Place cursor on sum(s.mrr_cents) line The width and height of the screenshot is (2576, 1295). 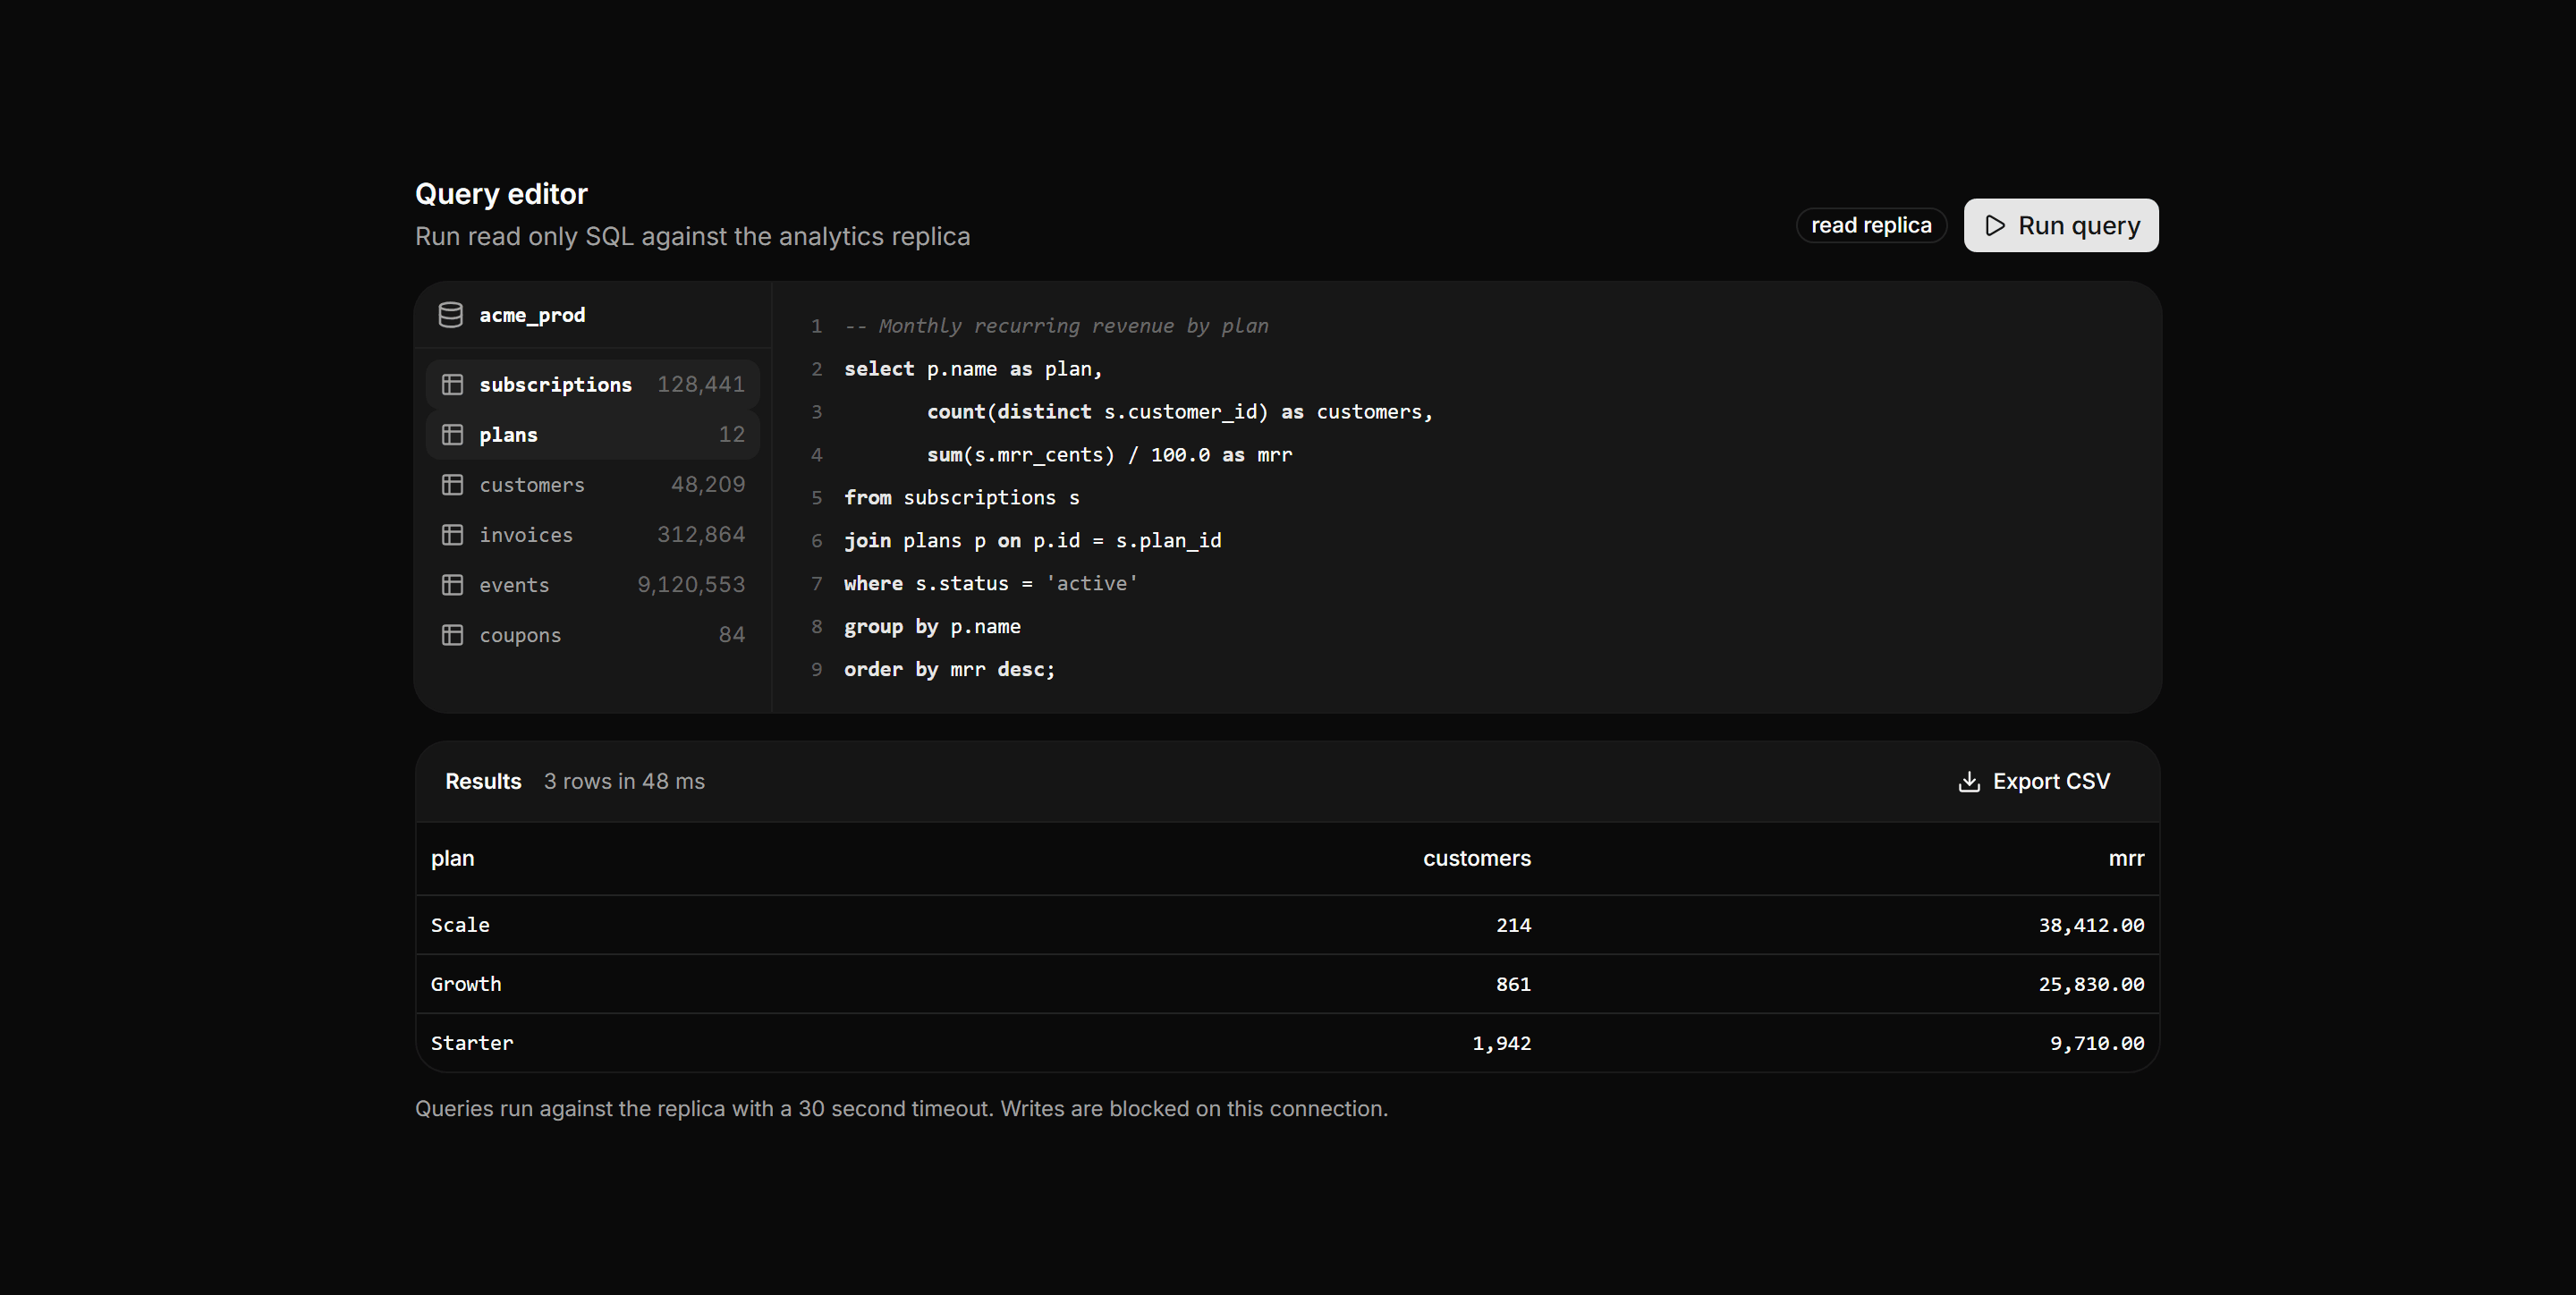1109,455
